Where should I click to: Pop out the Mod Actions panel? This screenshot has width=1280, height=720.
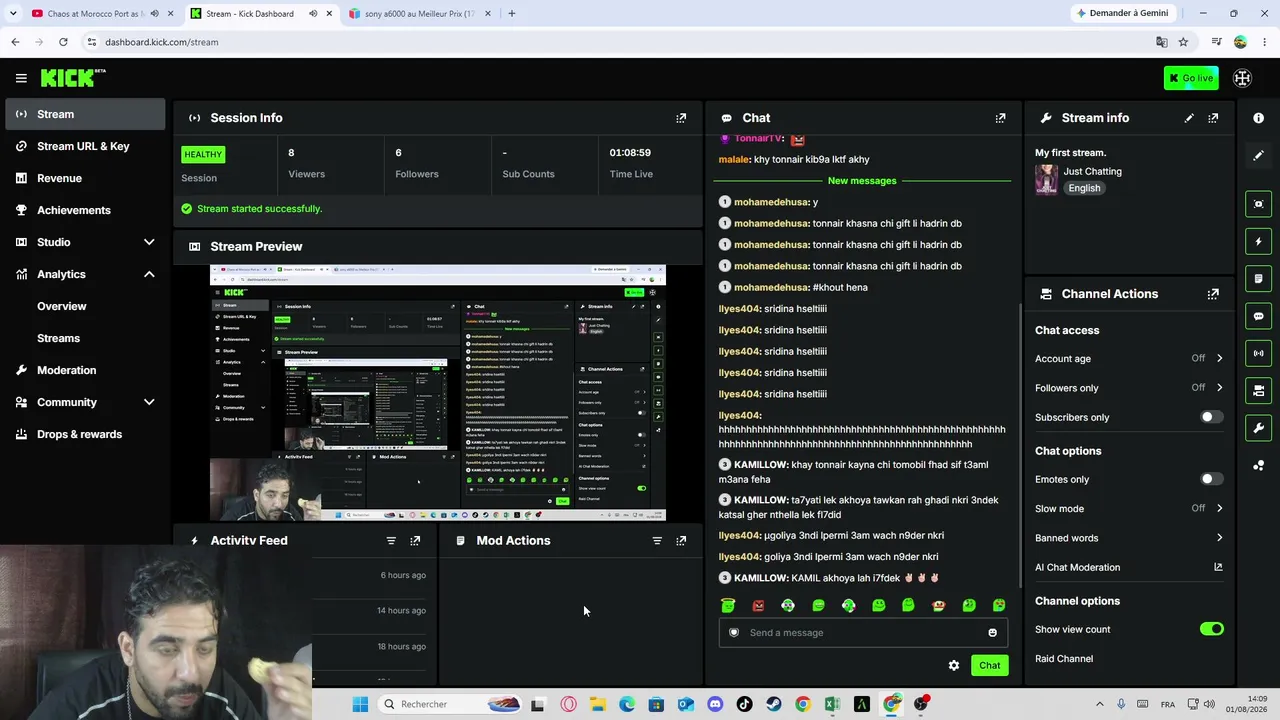click(x=681, y=541)
